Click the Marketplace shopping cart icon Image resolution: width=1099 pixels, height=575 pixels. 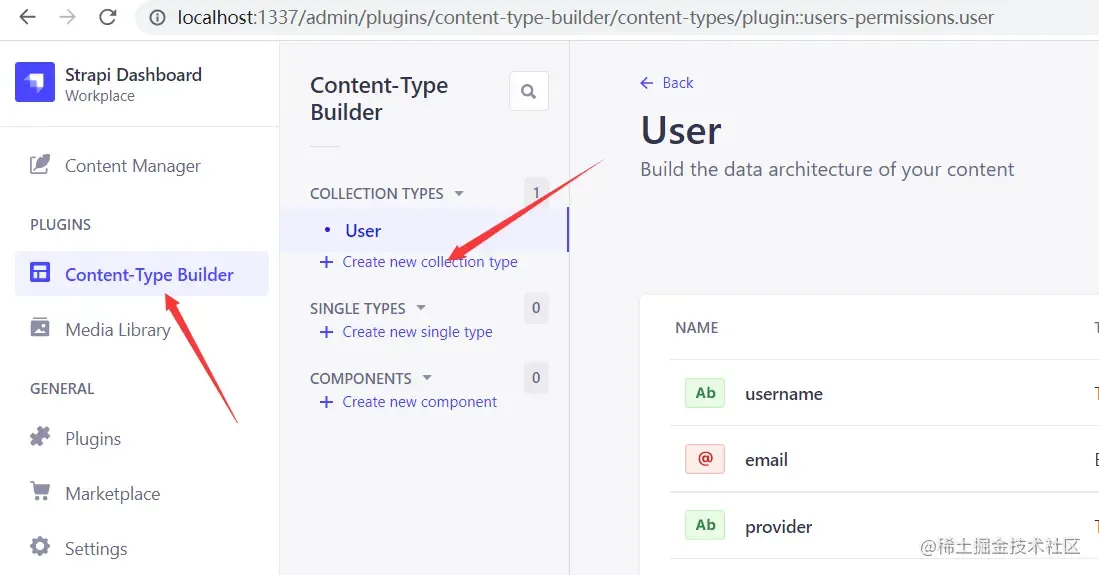point(40,492)
